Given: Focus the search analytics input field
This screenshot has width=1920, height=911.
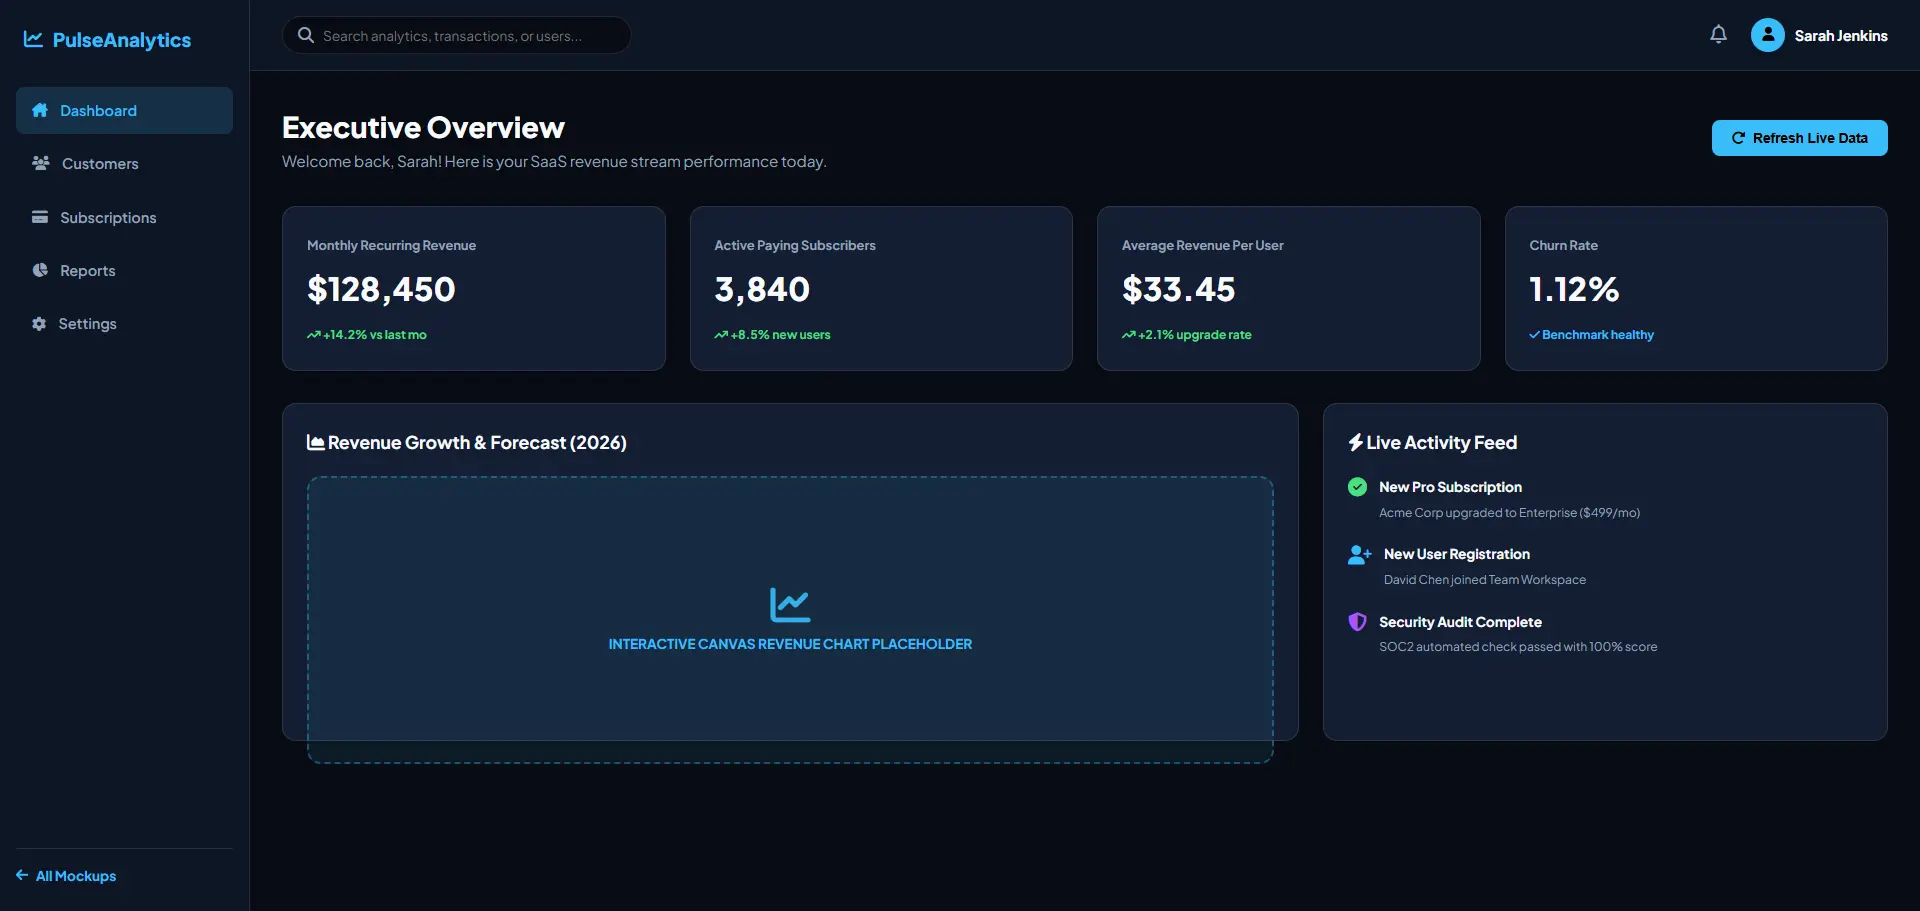Looking at the screenshot, I should pyautogui.click(x=456, y=35).
